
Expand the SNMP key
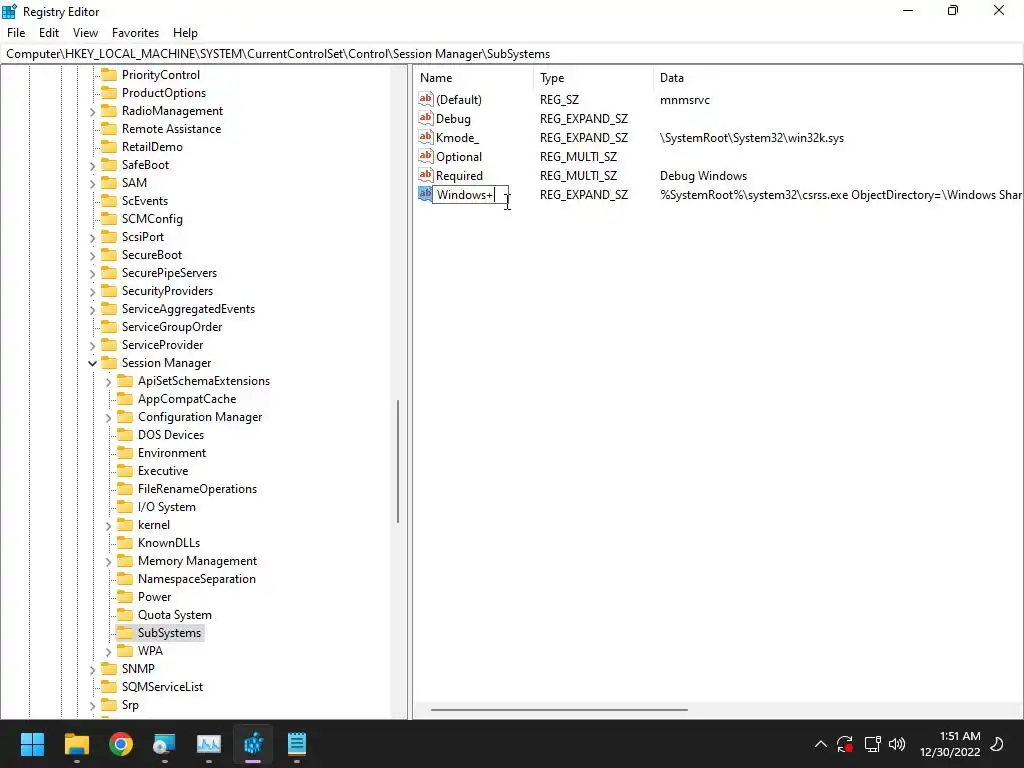[x=93, y=669]
